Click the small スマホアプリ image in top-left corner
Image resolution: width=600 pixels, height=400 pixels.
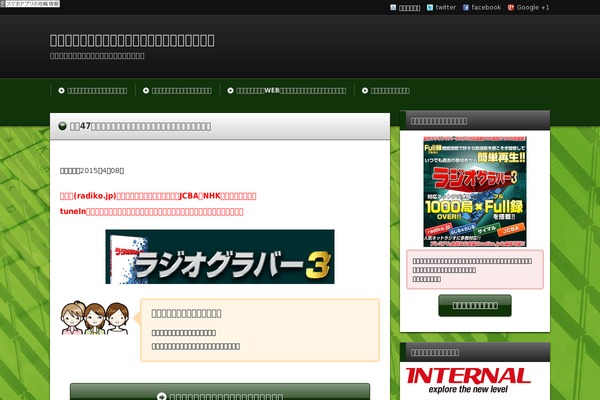[30, 3]
